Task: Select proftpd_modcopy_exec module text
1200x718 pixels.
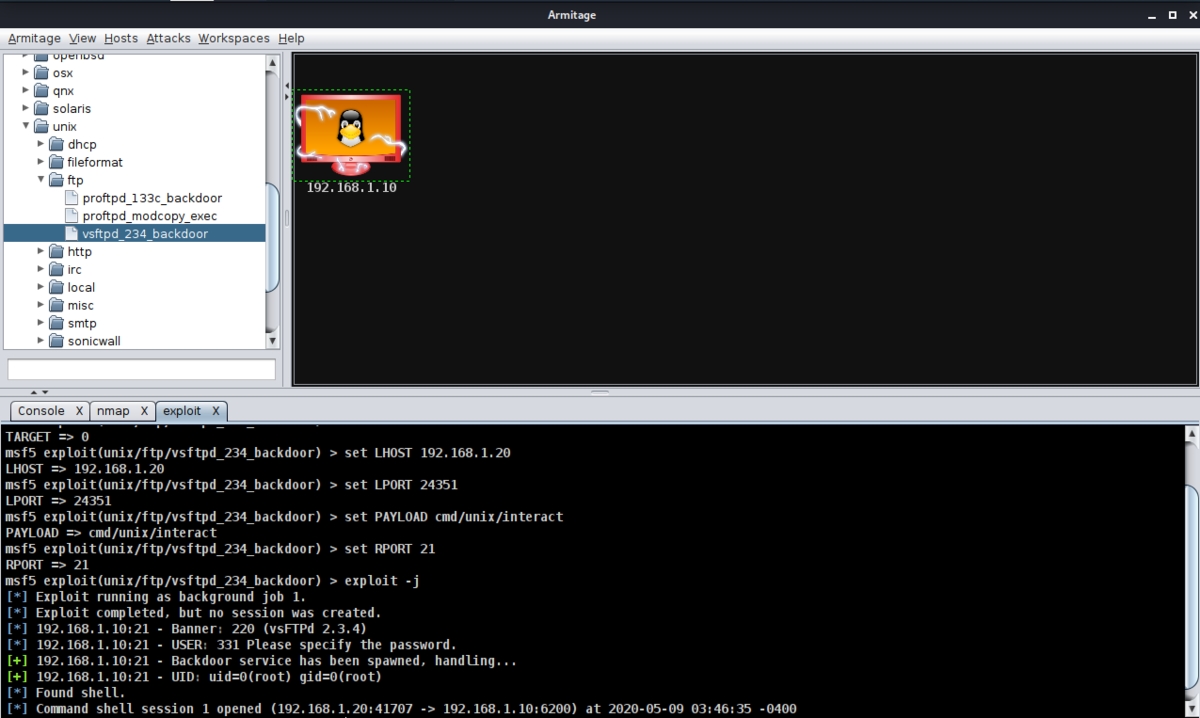Action: pos(150,216)
